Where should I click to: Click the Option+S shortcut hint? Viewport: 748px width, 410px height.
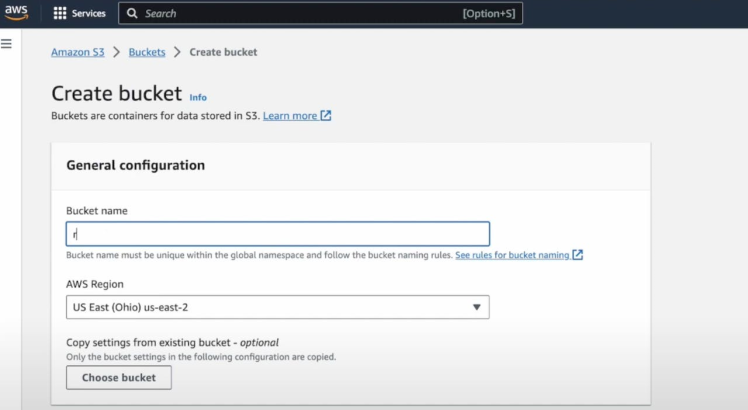pyautogui.click(x=489, y=14)
